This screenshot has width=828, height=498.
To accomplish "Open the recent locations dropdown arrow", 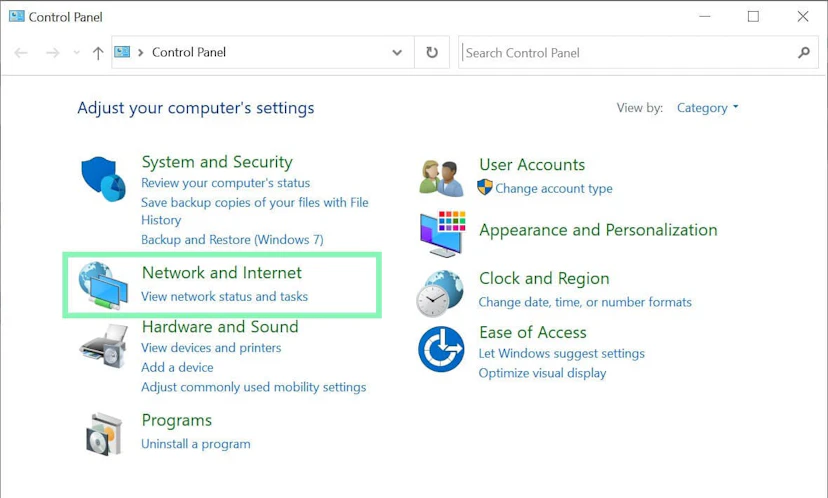I will (77, 52).
